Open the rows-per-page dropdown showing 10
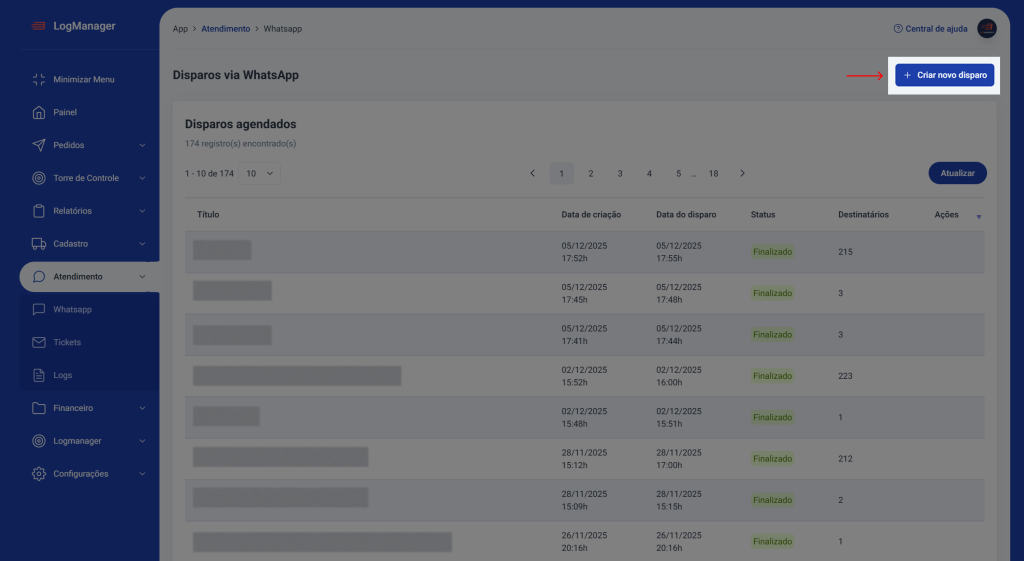The image size is (1024, 561). 260,173
